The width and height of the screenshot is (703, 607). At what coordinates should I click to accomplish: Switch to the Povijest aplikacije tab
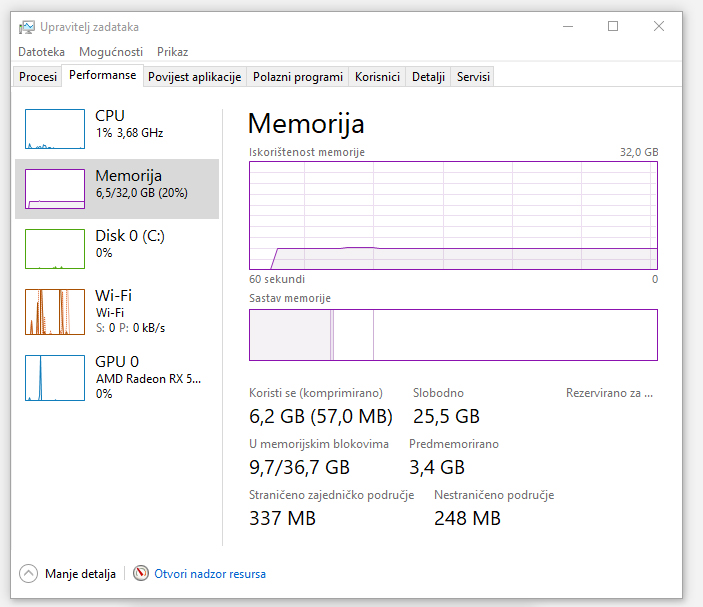tap(194, 77)
